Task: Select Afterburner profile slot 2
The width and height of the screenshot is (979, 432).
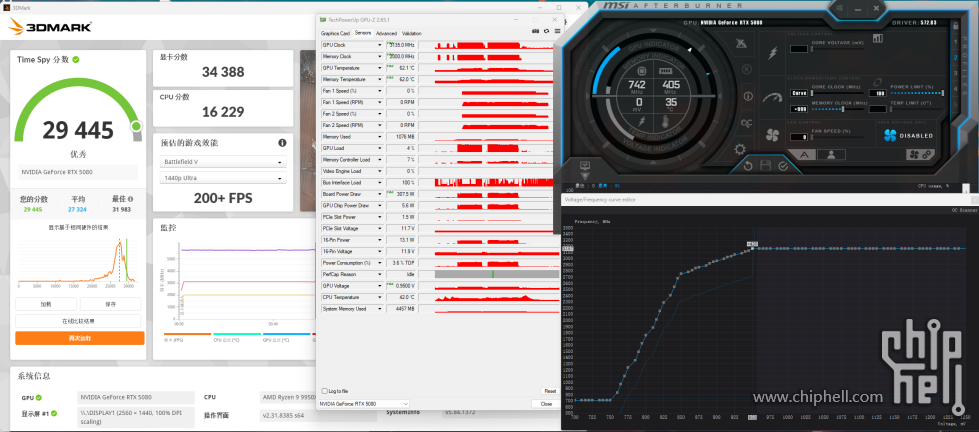Action: pyautogui.click(x=955, y=57)
